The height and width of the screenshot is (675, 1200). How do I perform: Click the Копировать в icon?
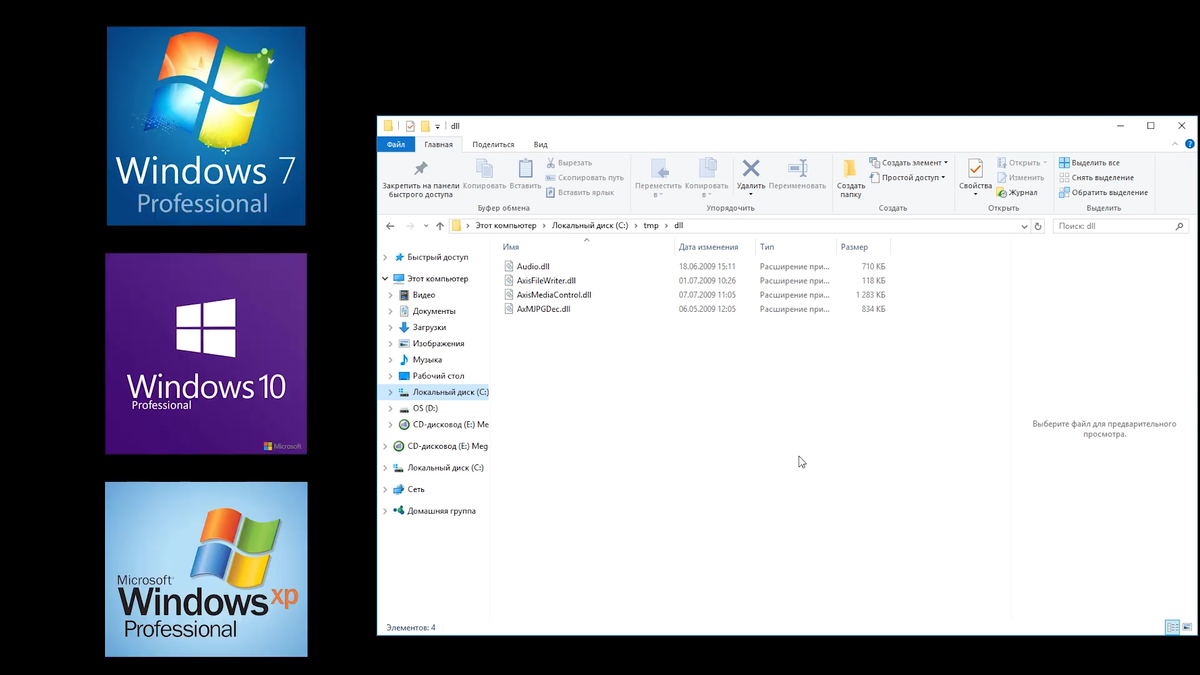click(707, 168)
